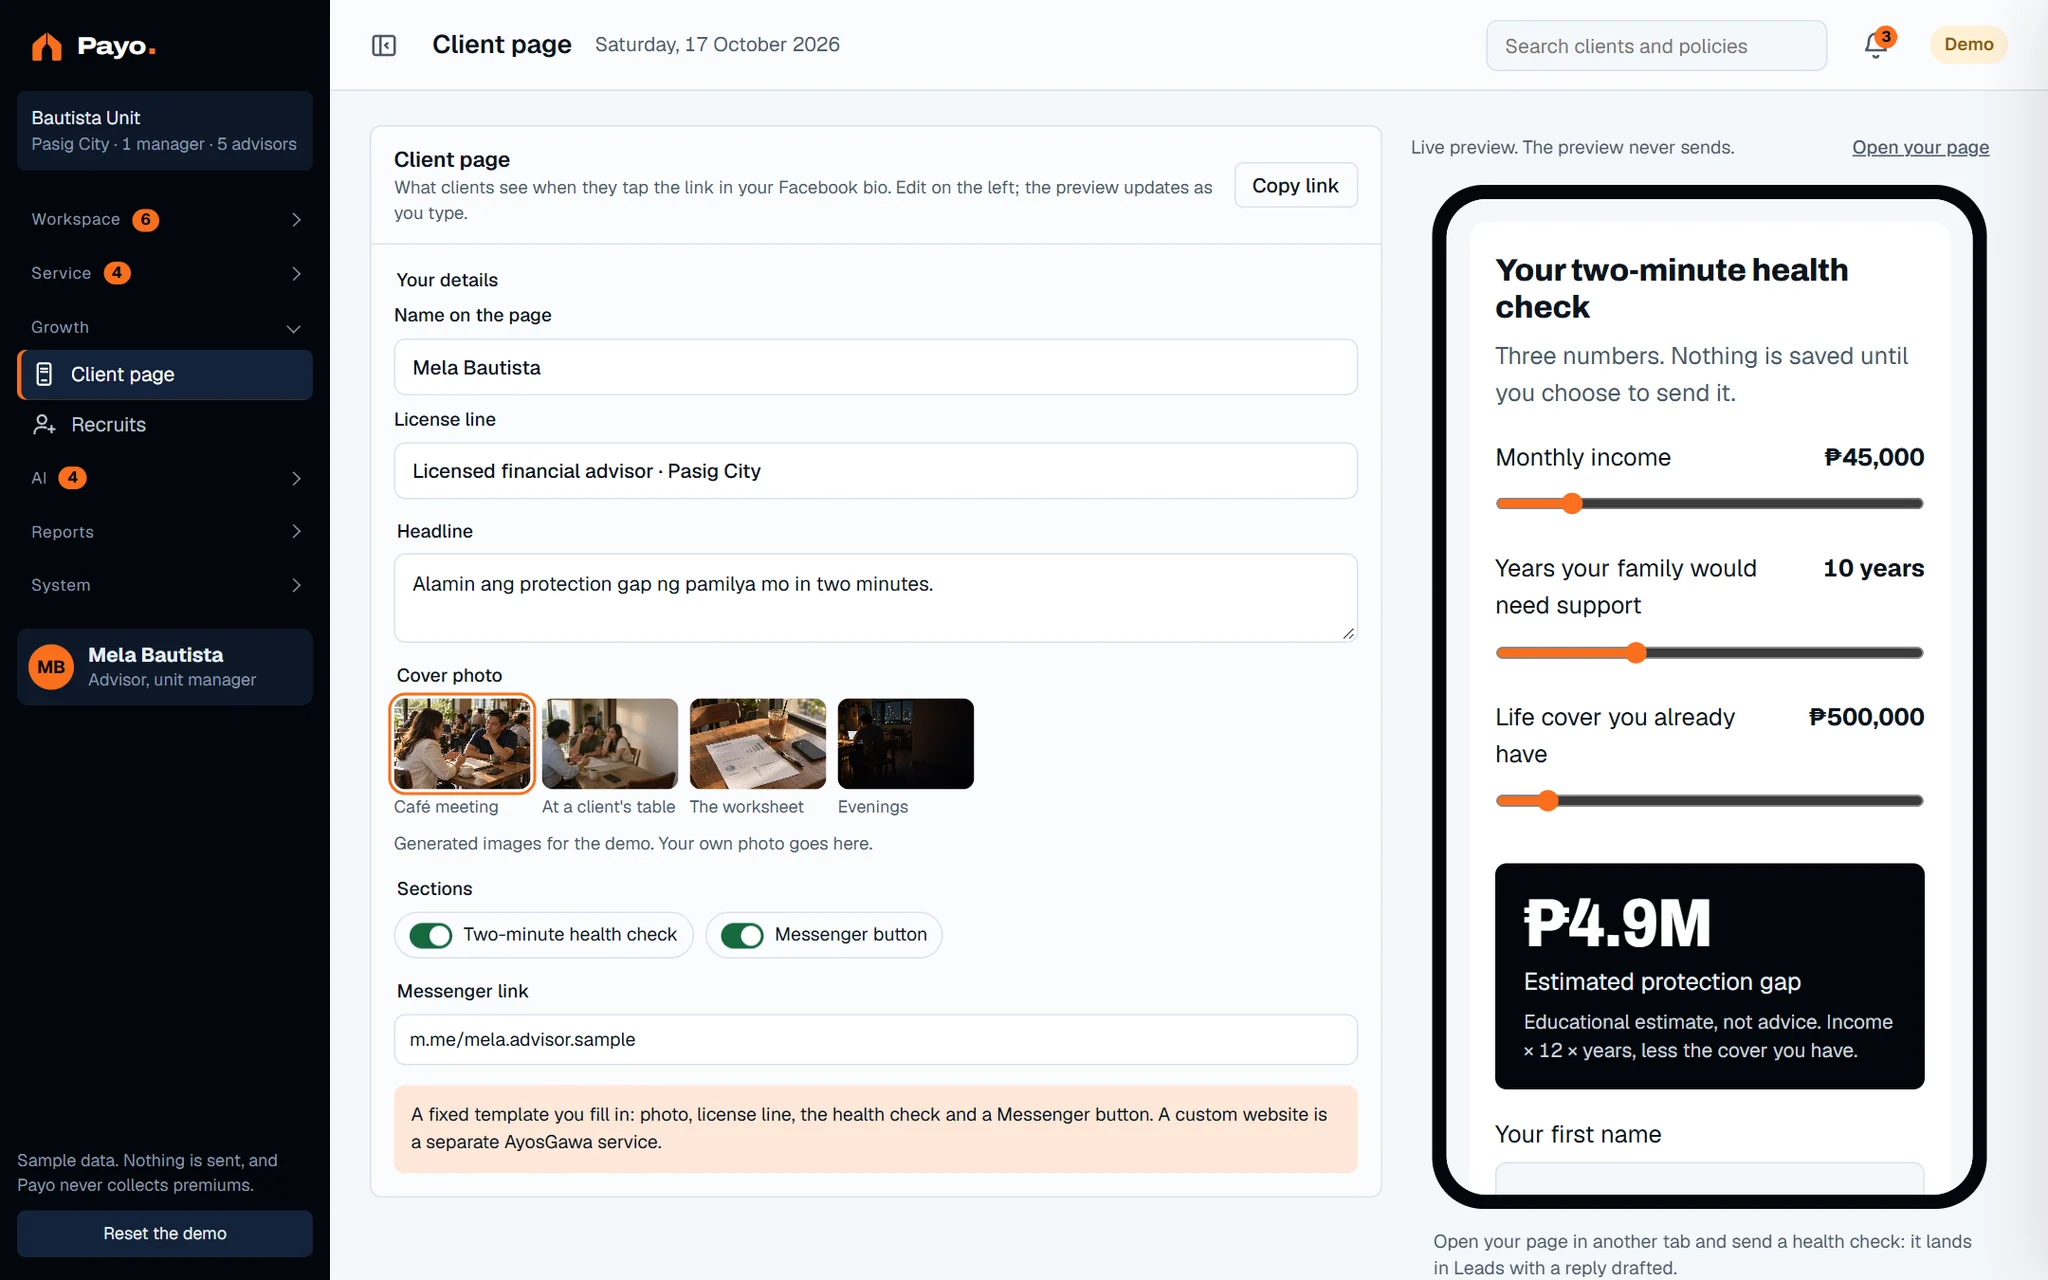Open Mela Bautista profile card
This screenshot has width=2048, height=1280.
tap(165, 667)
